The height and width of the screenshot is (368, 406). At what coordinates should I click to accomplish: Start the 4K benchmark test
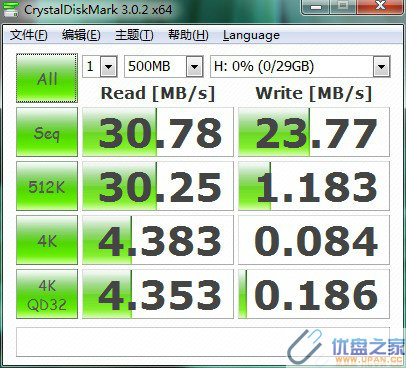(x=47, y=240)
